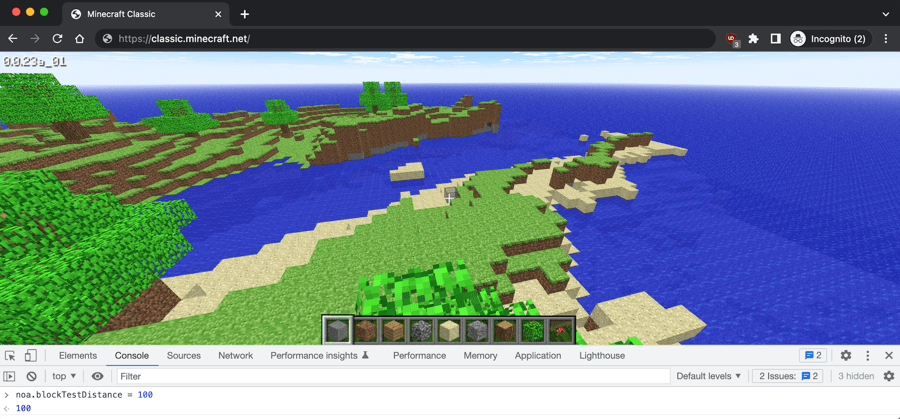Select the wood log block in hotbar

pyautogui.click(x=505, y=331)
